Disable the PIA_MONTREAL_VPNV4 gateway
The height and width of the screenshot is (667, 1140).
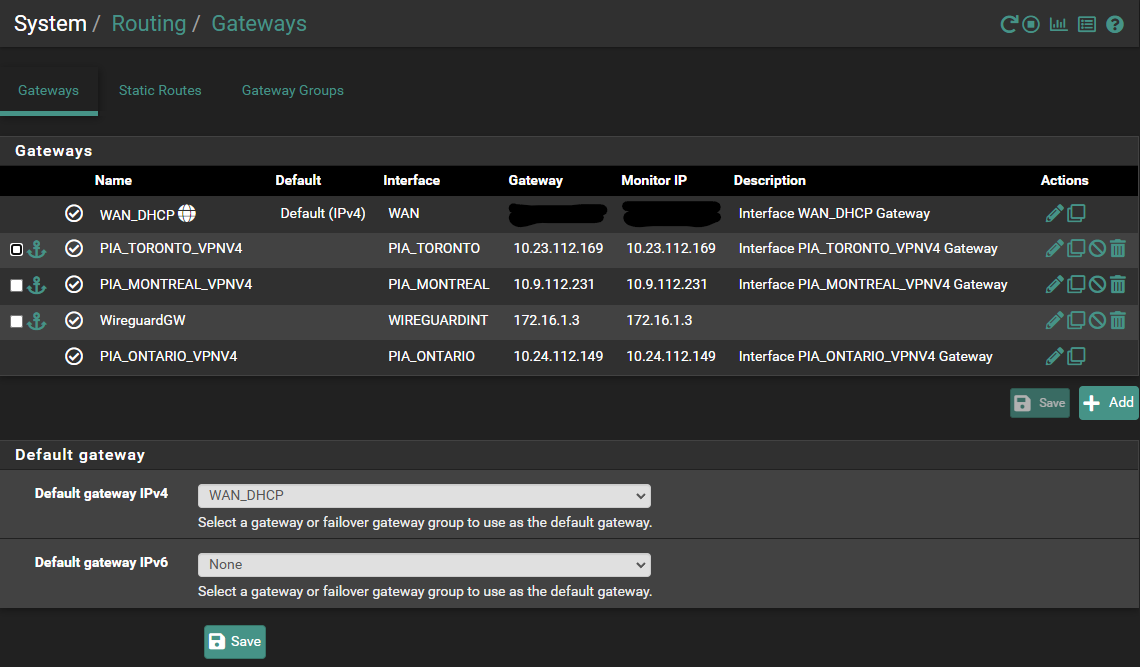[x=1097, y=284]
